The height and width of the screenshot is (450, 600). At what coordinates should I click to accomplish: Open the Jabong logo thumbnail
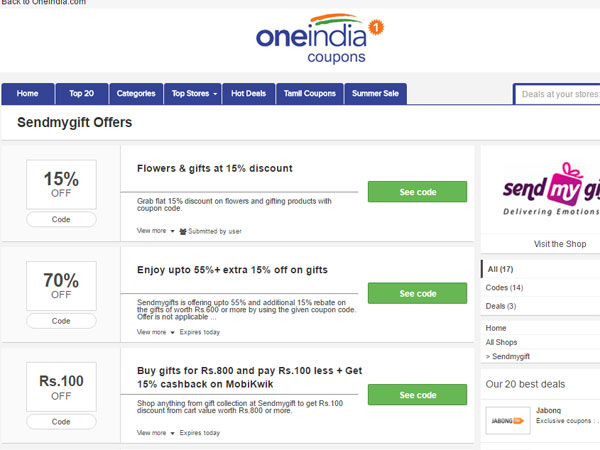(507, 421)
